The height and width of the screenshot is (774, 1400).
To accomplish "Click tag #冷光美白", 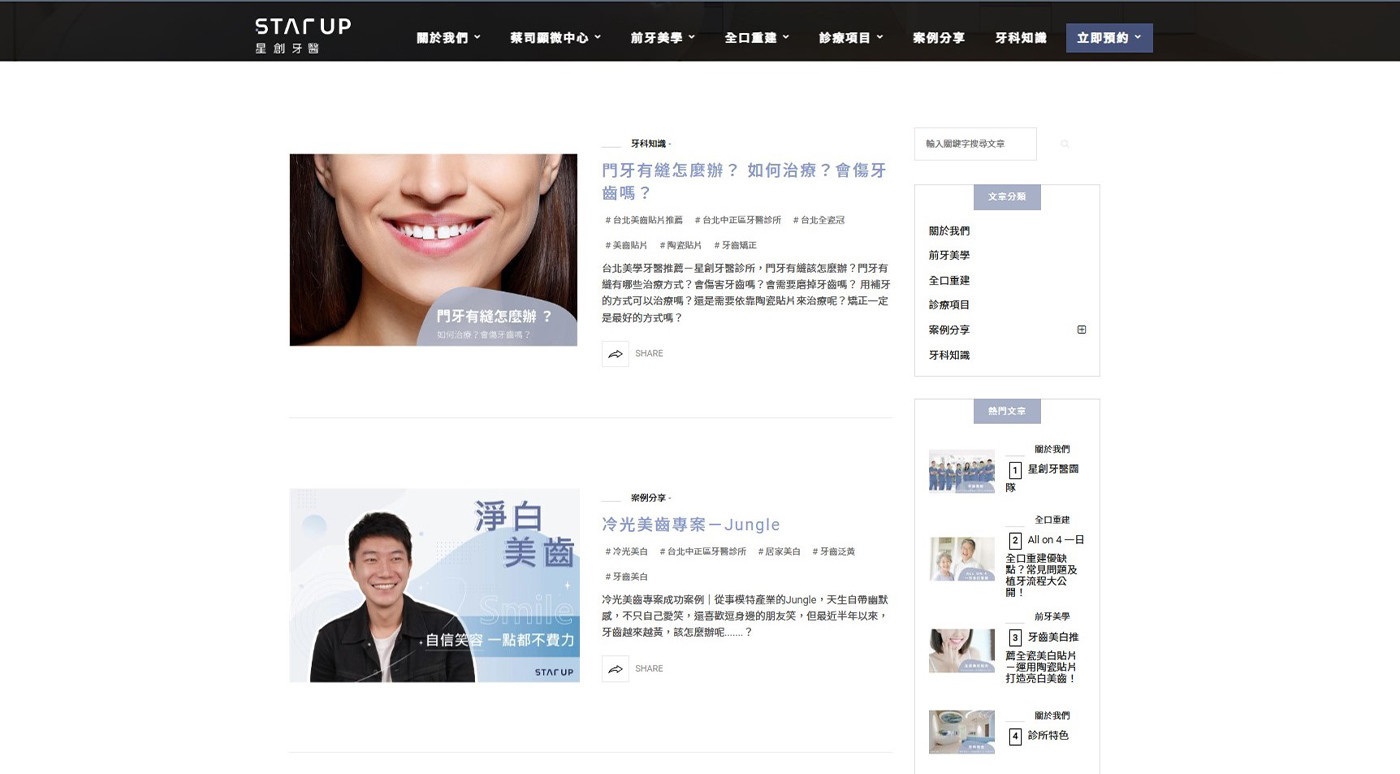I will click(x=626, y=552).
